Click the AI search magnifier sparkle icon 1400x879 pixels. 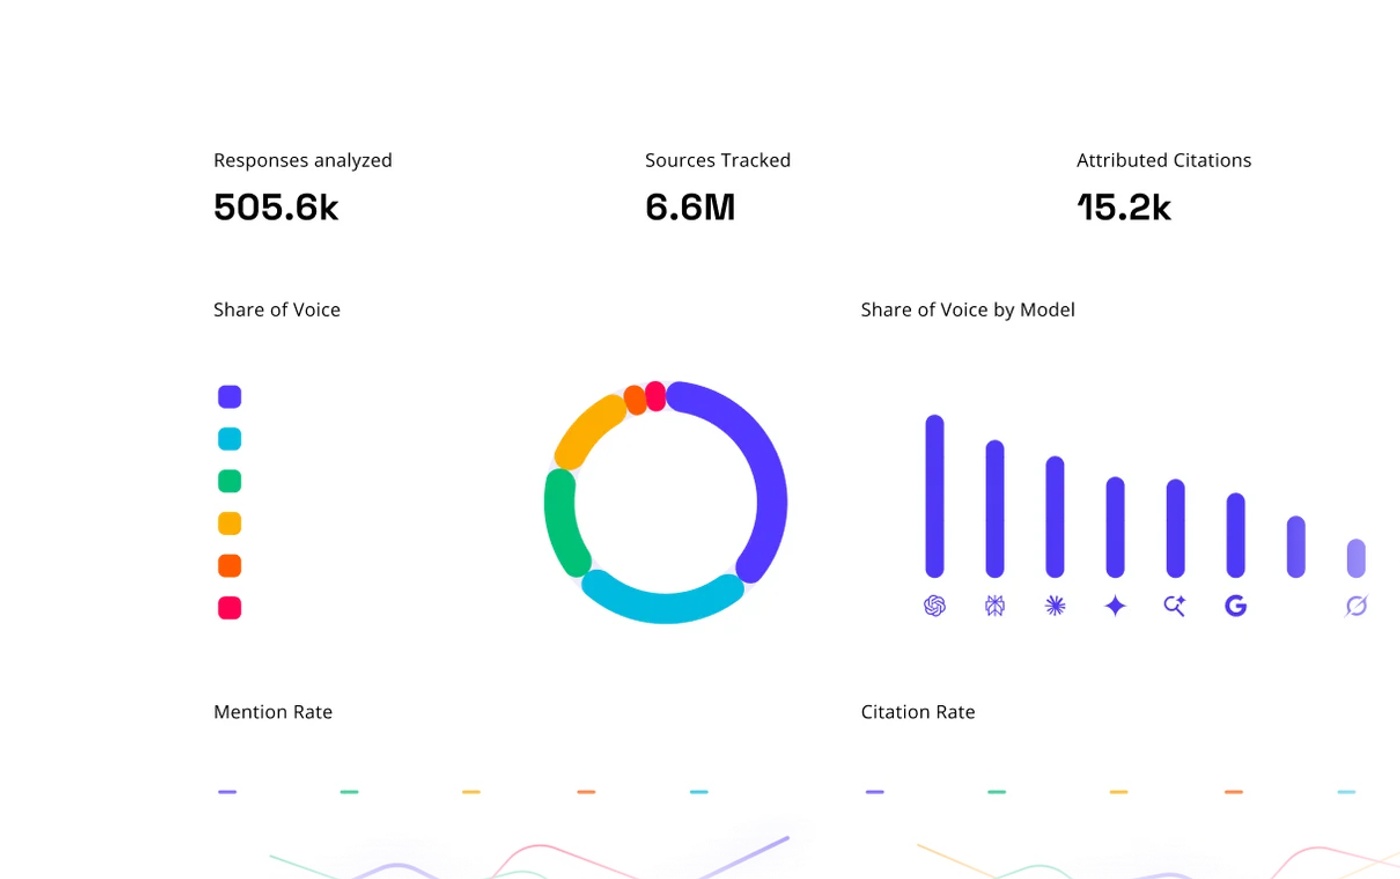point(1175,606)
